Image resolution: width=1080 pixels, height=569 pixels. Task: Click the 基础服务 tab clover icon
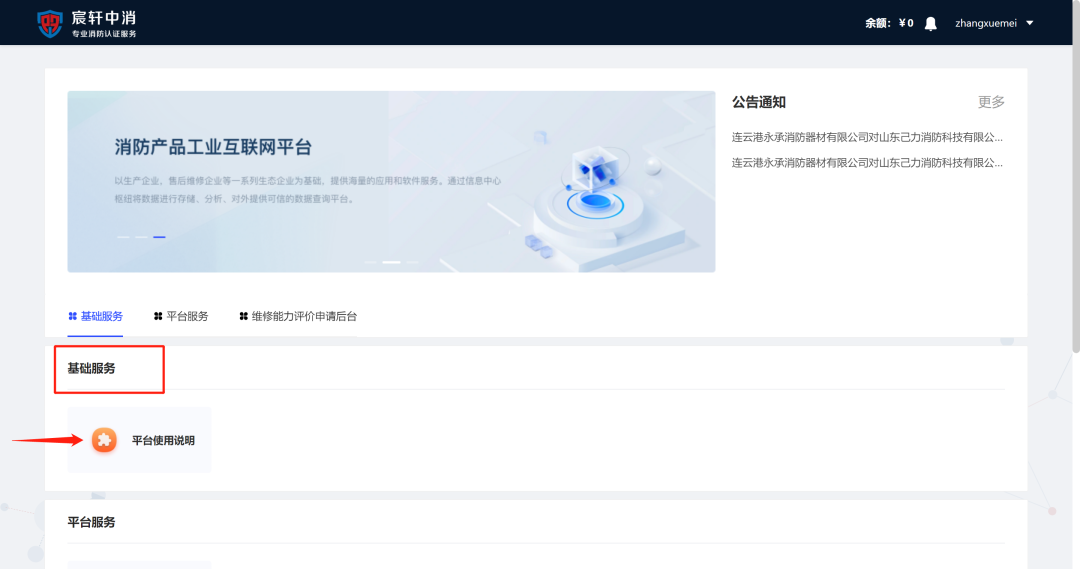(72, 316)
